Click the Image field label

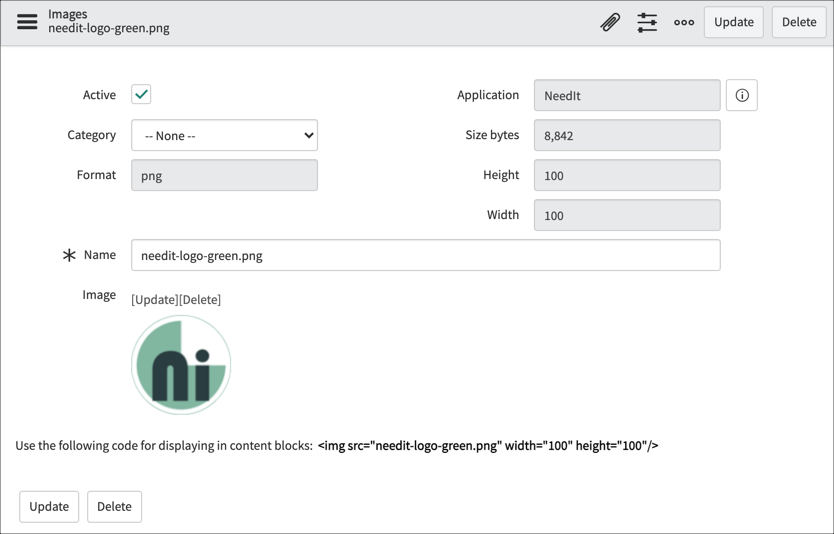(x=99, y=295)
